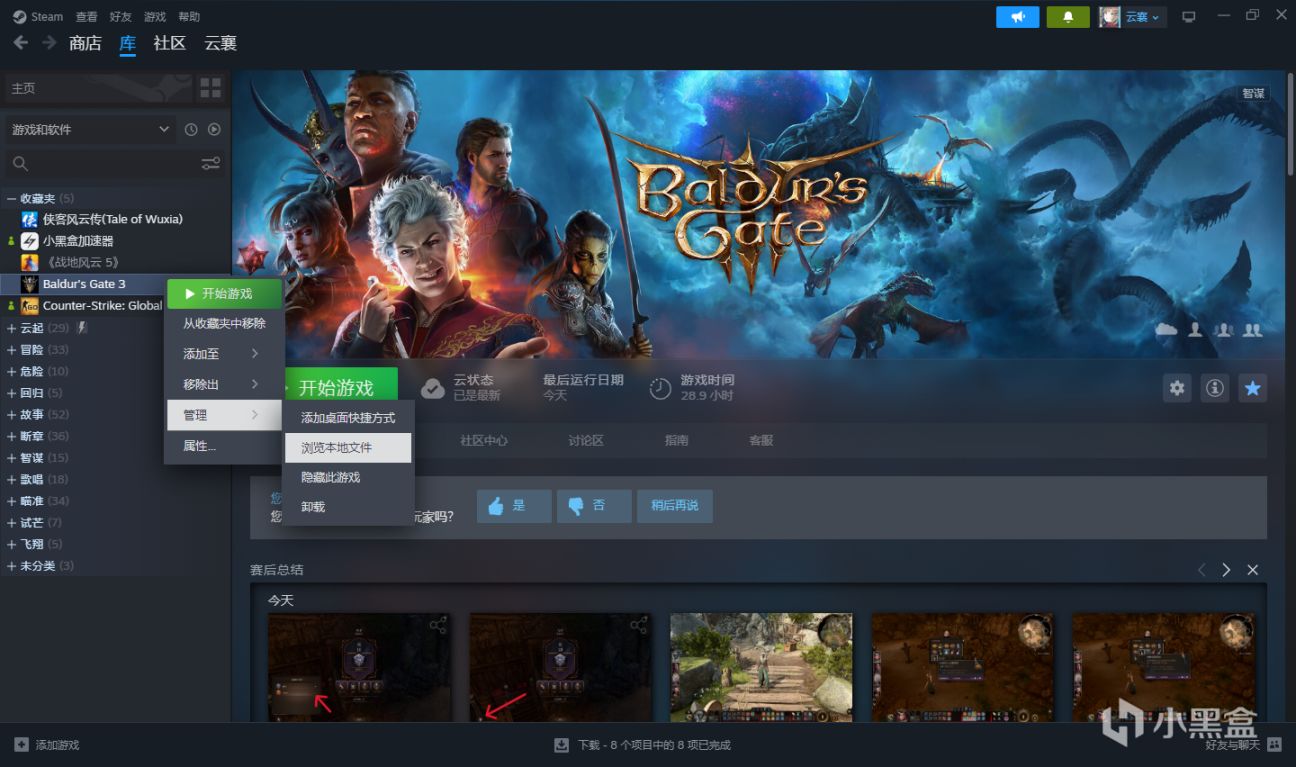Viewport: 1296px width, 767px height.
Task: Open the 讨论区 tab
Action: pos(586,440)
